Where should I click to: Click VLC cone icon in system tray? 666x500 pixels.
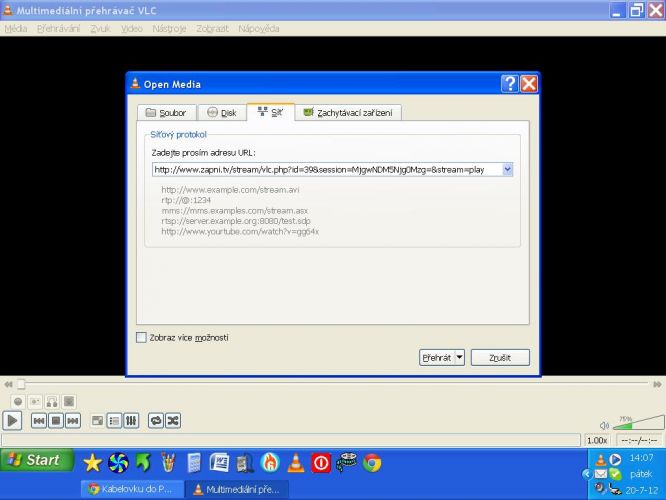[601, 459]
